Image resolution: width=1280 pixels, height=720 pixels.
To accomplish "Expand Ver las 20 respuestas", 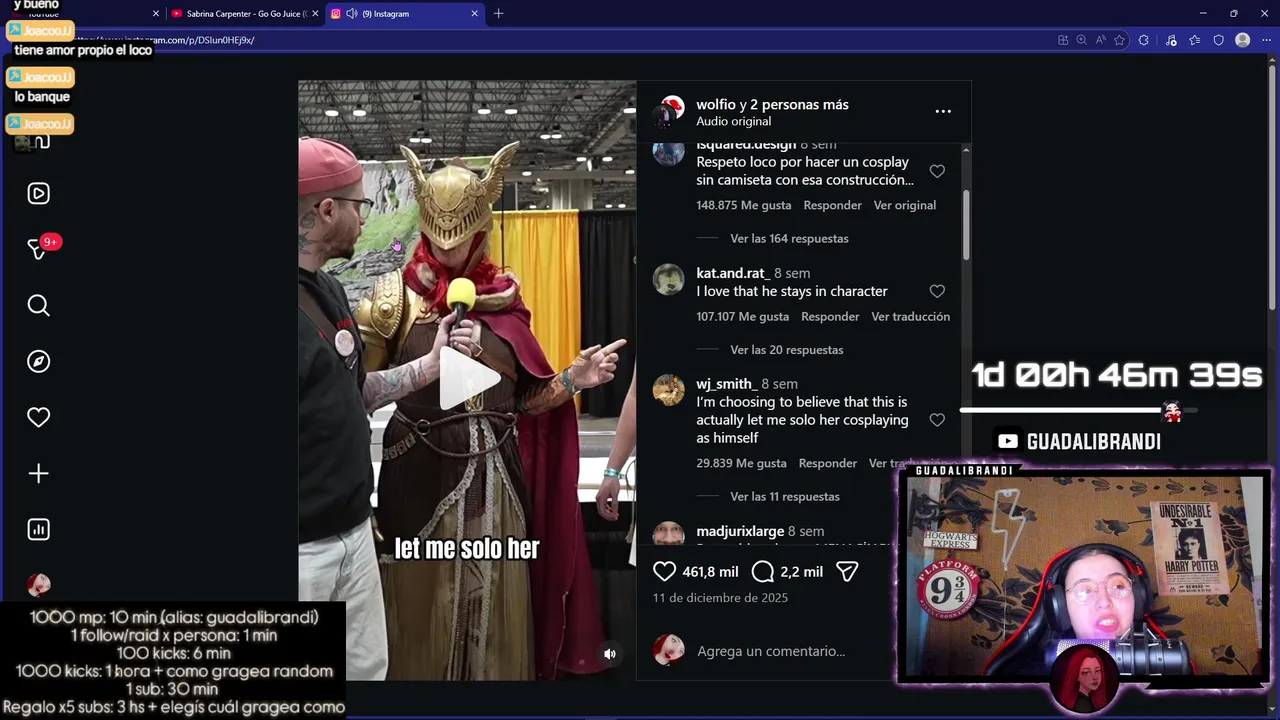I will 787,349.
